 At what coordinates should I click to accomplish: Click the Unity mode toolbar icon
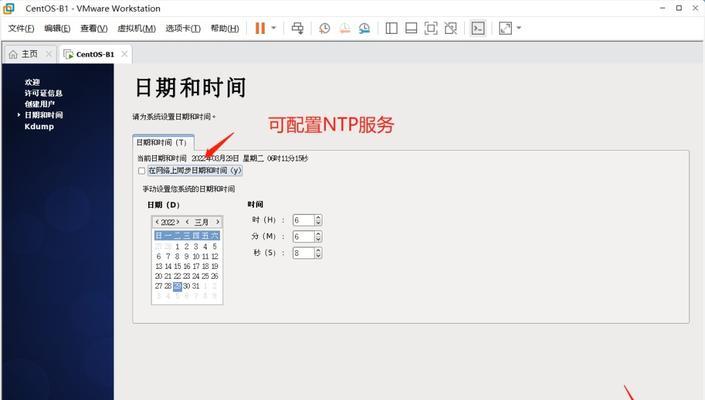[x=451, y=28]
